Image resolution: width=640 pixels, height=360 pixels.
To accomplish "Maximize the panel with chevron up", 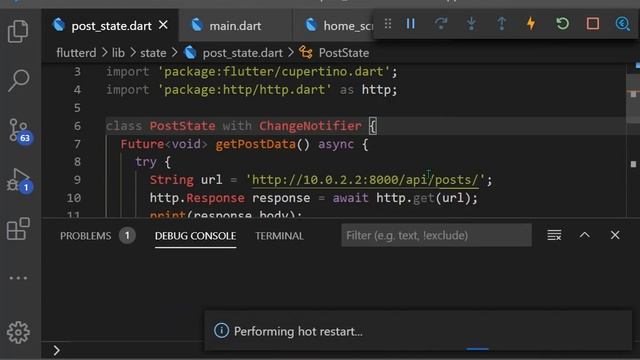I will (584, 235).
